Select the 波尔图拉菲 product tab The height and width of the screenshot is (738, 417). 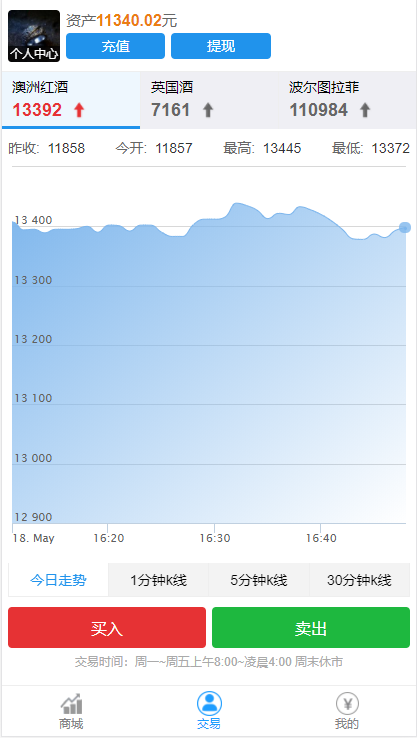[347, 100]
